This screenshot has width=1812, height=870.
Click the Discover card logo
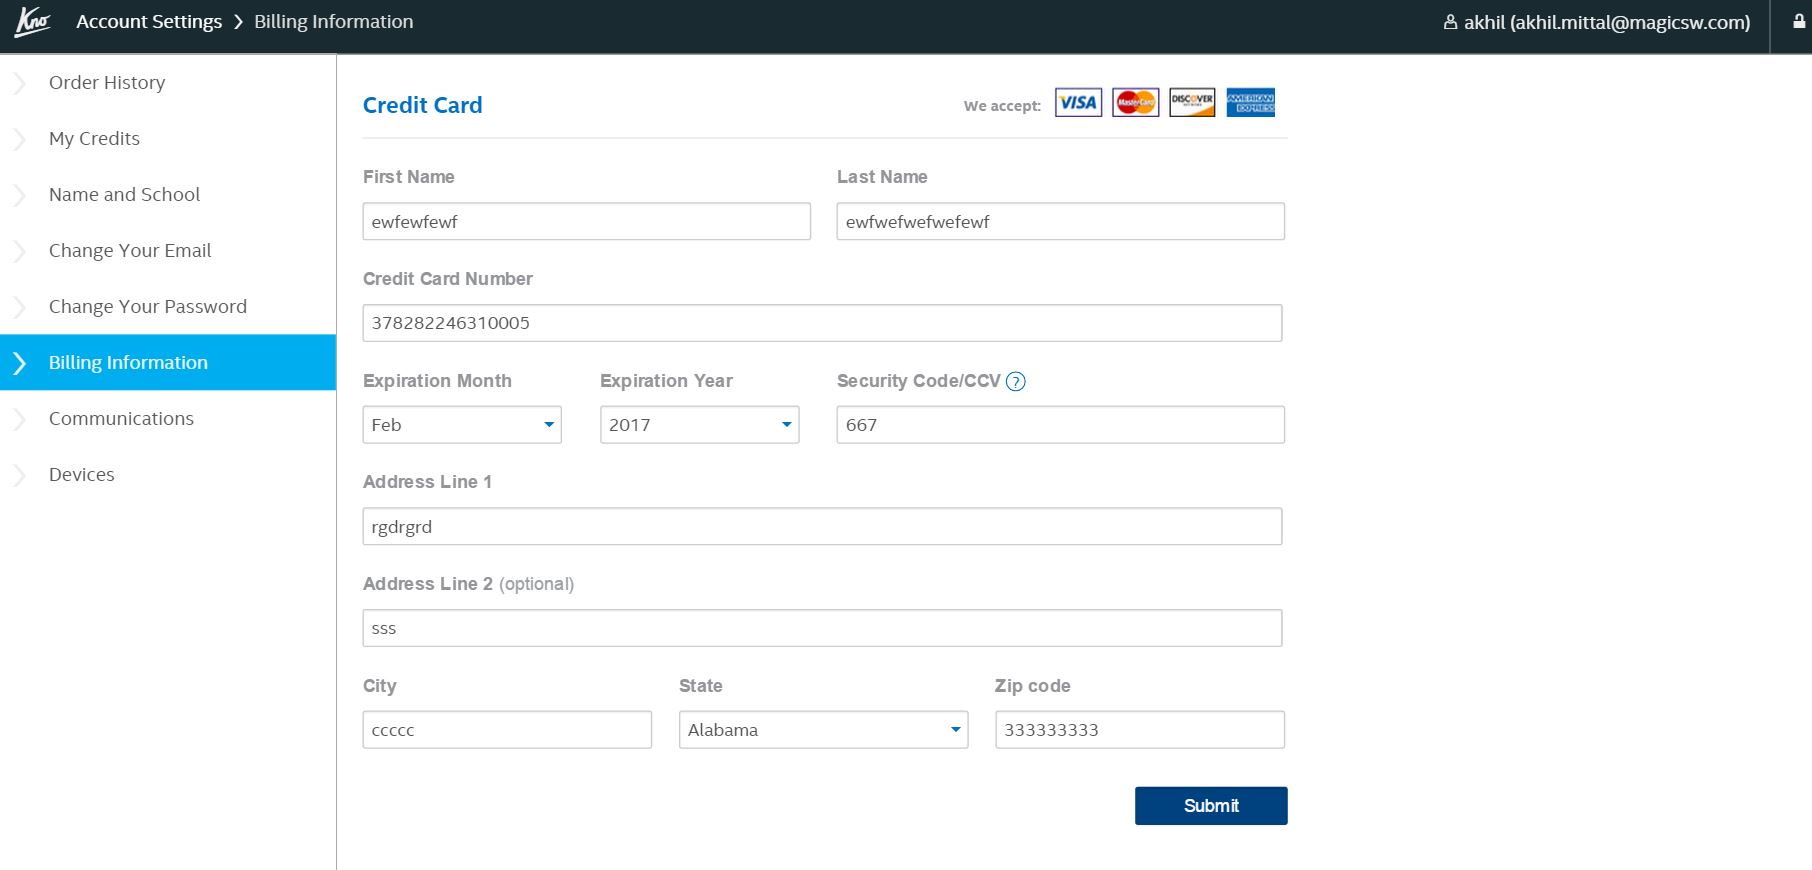1192,102
